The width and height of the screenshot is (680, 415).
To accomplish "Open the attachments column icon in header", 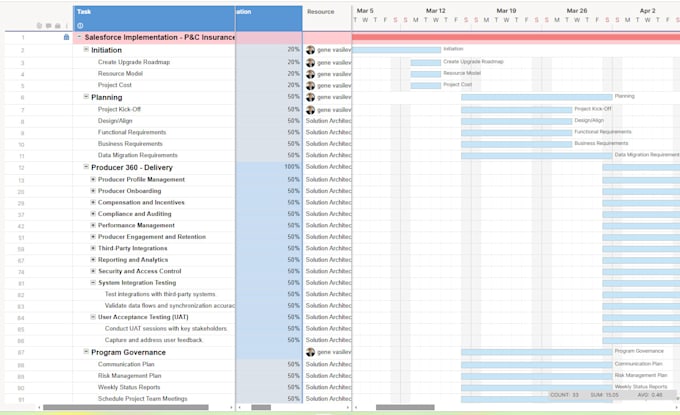I will [39, 26].
